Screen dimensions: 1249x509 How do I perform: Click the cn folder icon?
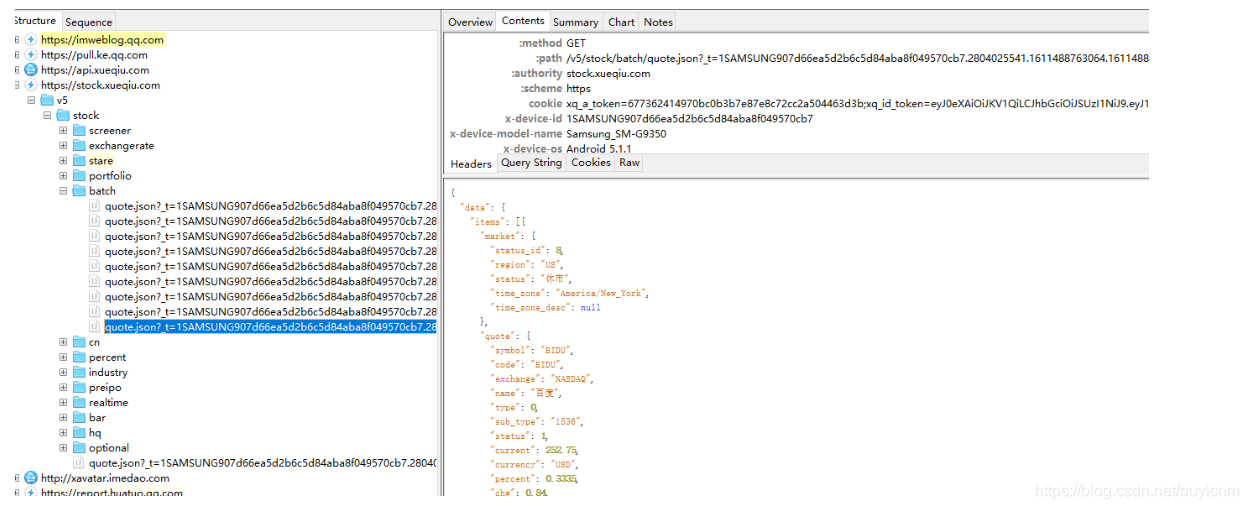[79, 342]
